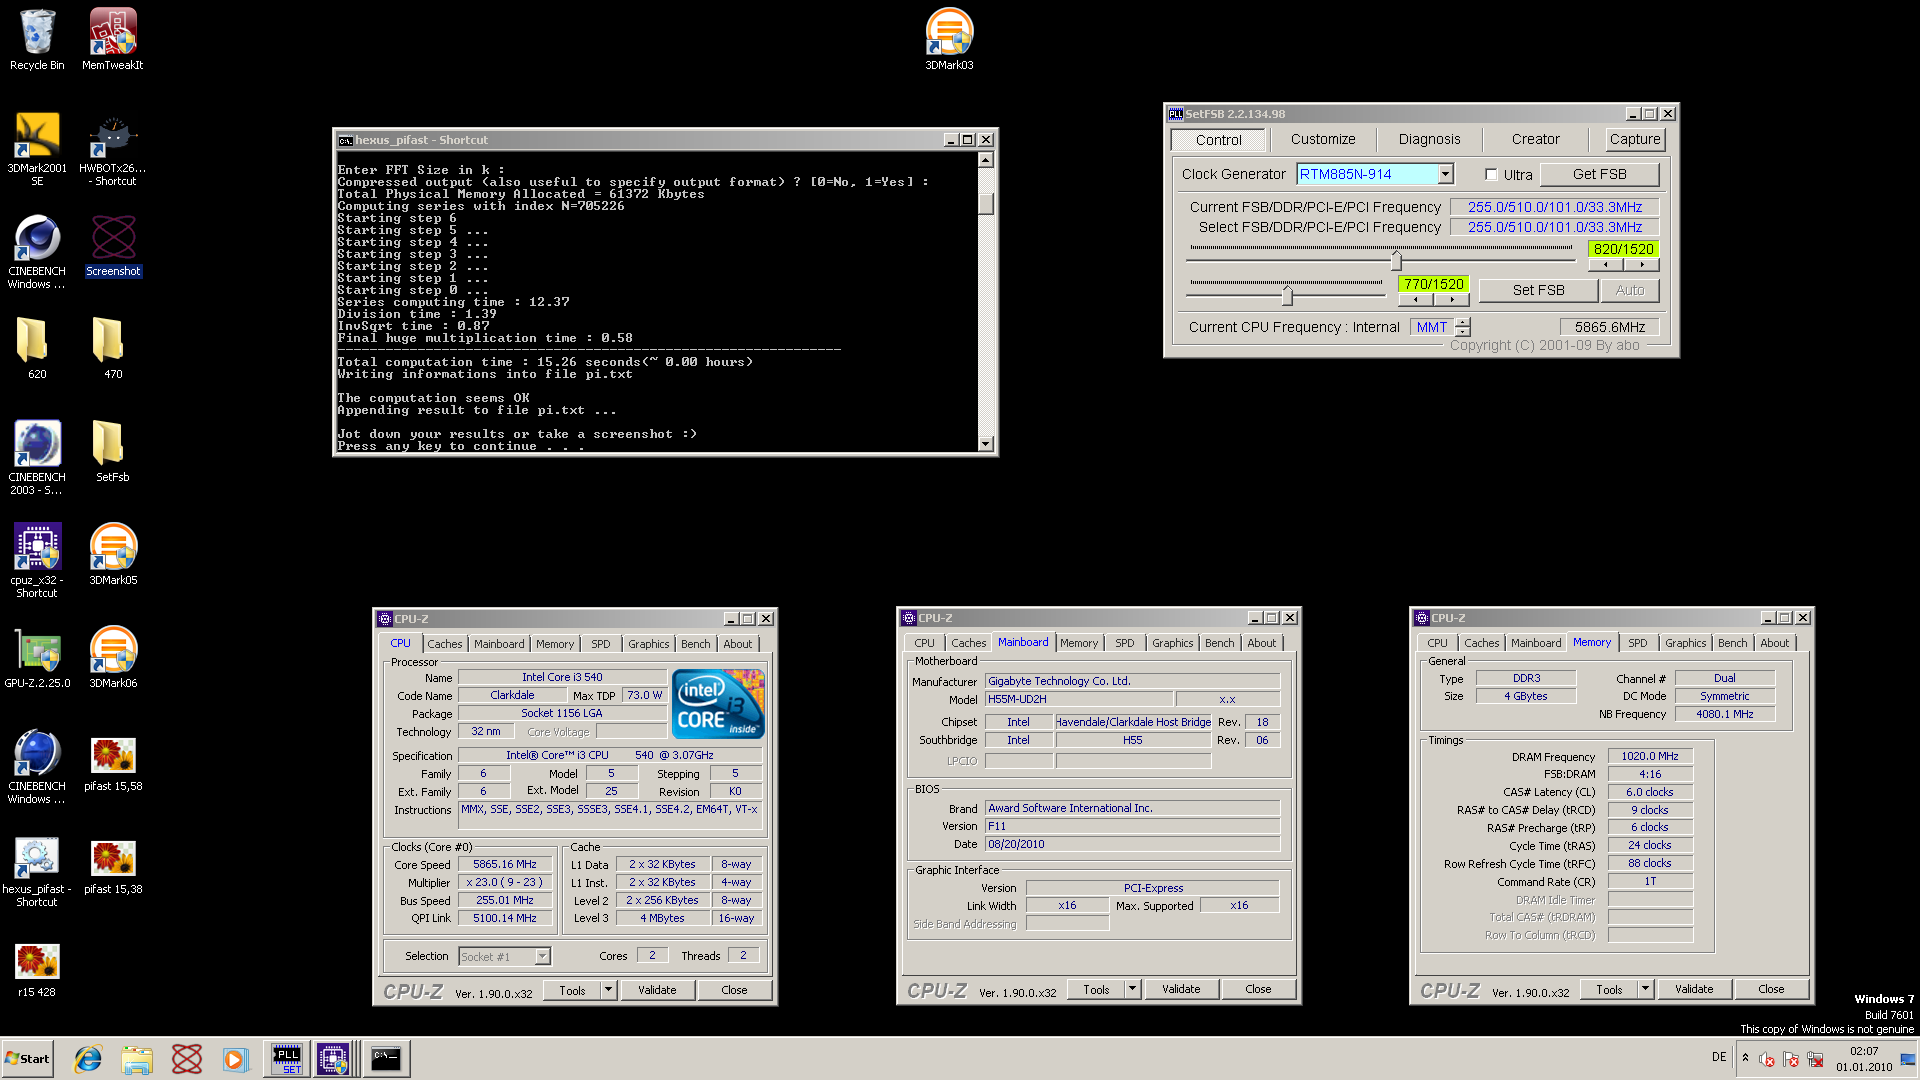This screenshot has width=1920, height=1080.
Task: Open the Socket #1 selection dropdown
Action: click(542, 957)
